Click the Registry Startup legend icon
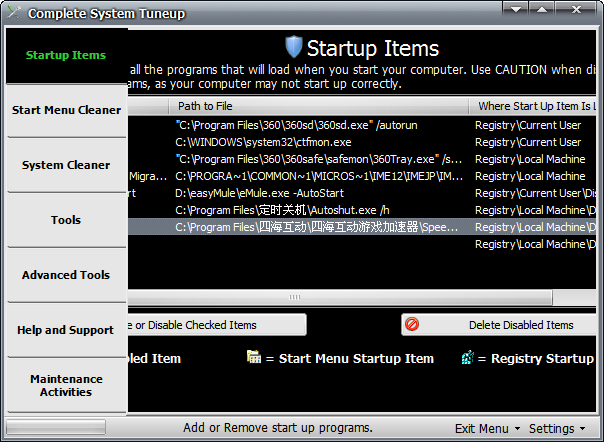Image resolution: width=604 pixels, height=442 pixels. coord(467,358)
